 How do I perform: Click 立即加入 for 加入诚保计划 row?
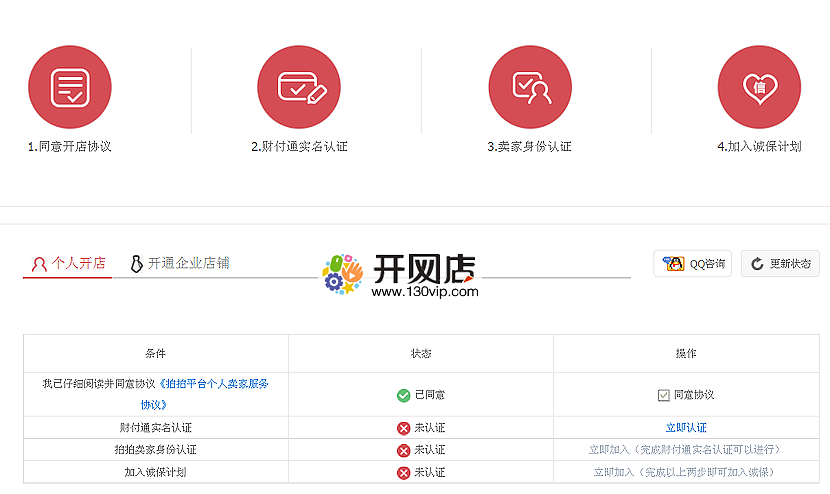coord(614,472)
